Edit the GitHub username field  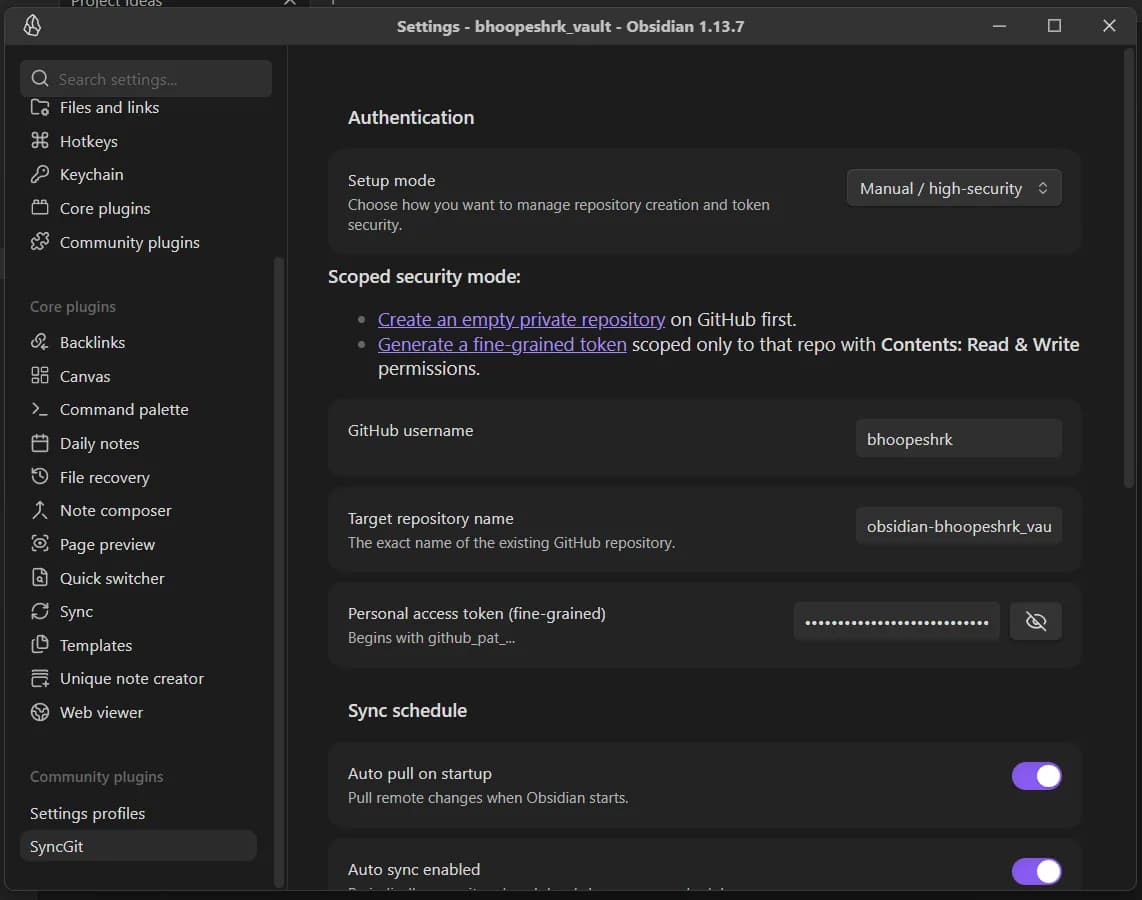958,438
